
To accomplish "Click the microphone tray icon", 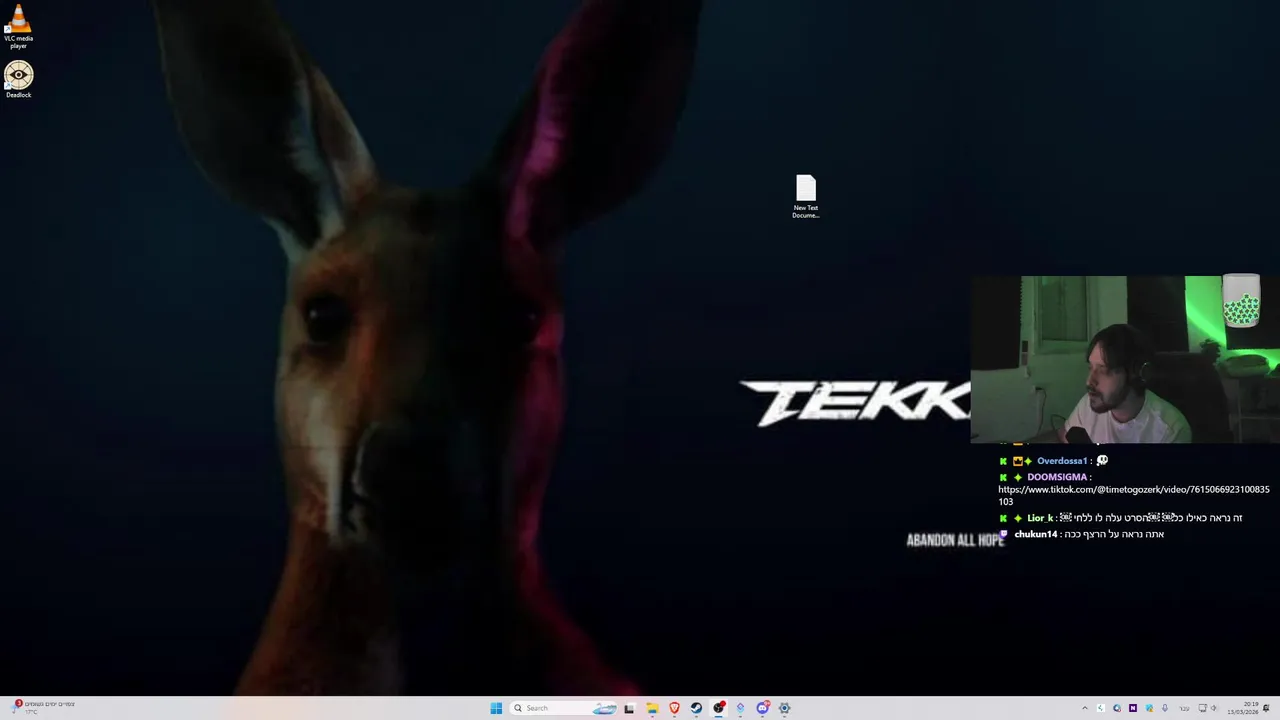I will tap(1165, 708).
